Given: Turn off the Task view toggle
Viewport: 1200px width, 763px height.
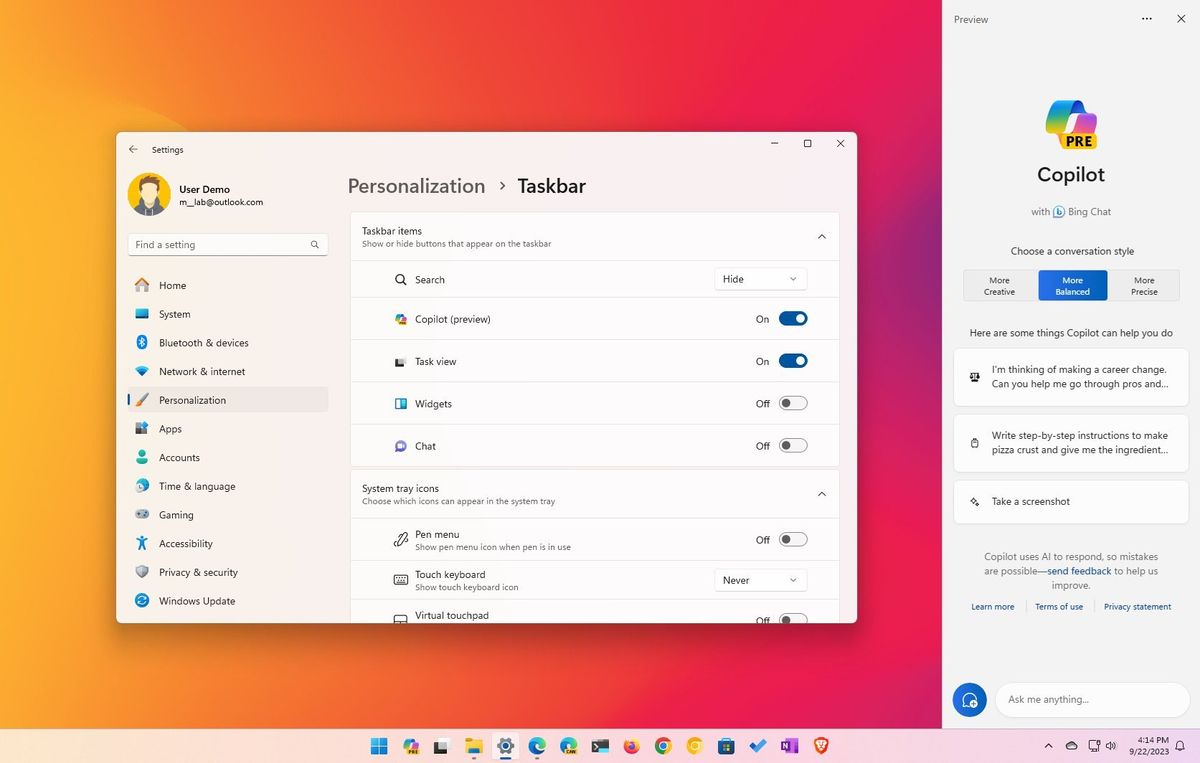Looking at the screenshot, I should 793,361.
